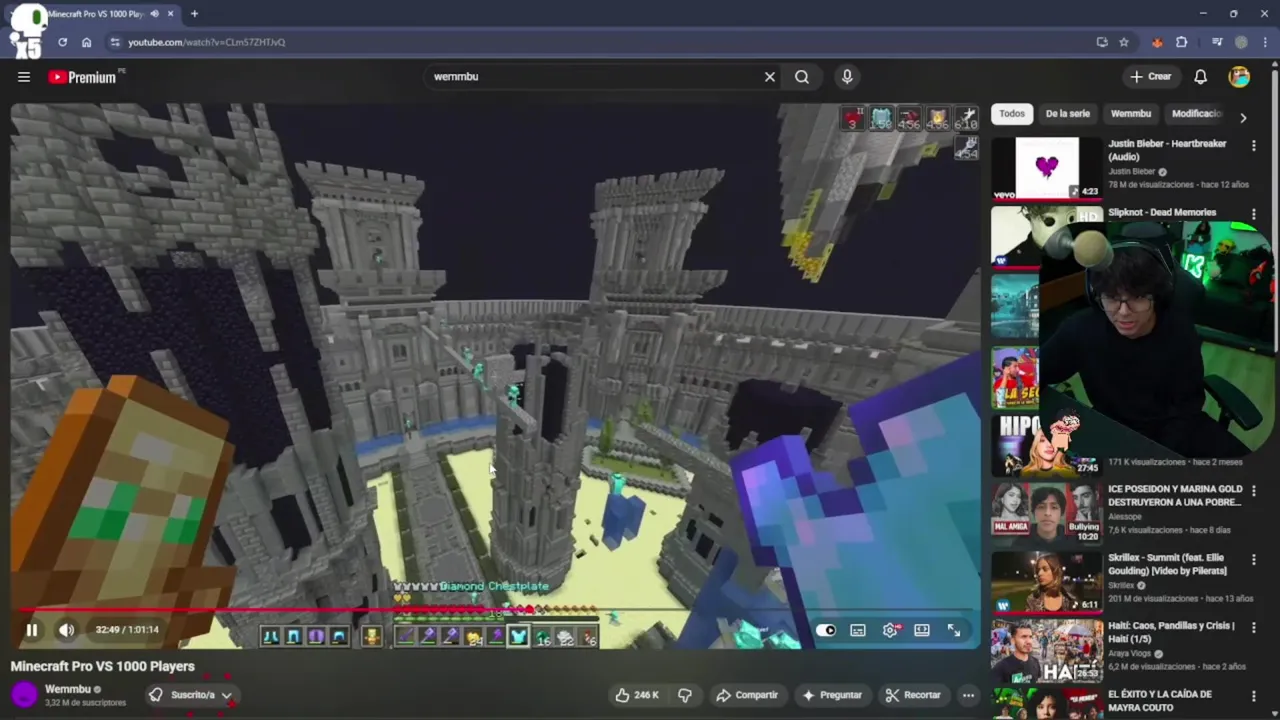Image resolution: width=1280 pixels, height=720 pixels.
Task: Show more filter chips with the right arrow
Action: pyautogui.click(x=1243, y=117)
